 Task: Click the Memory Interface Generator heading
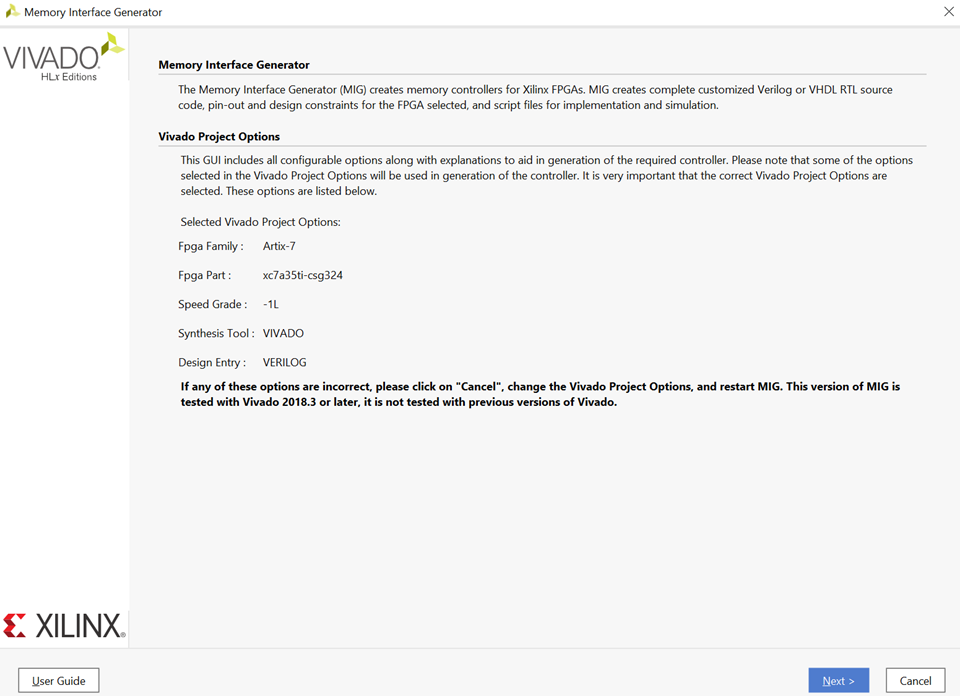click(234, 65)
